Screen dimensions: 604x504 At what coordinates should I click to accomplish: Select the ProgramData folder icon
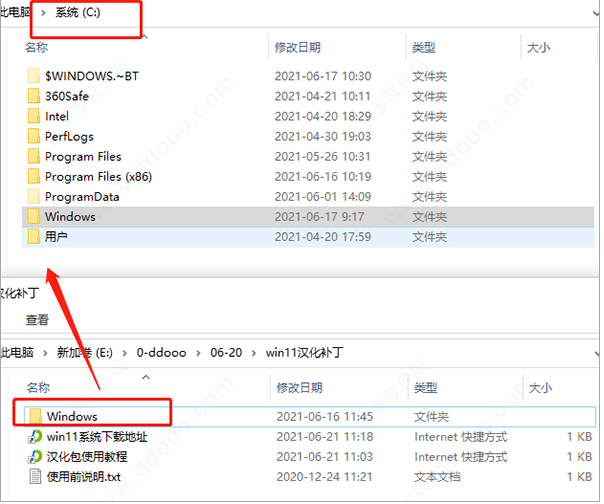pyautogui.click(x=34, y=196)
